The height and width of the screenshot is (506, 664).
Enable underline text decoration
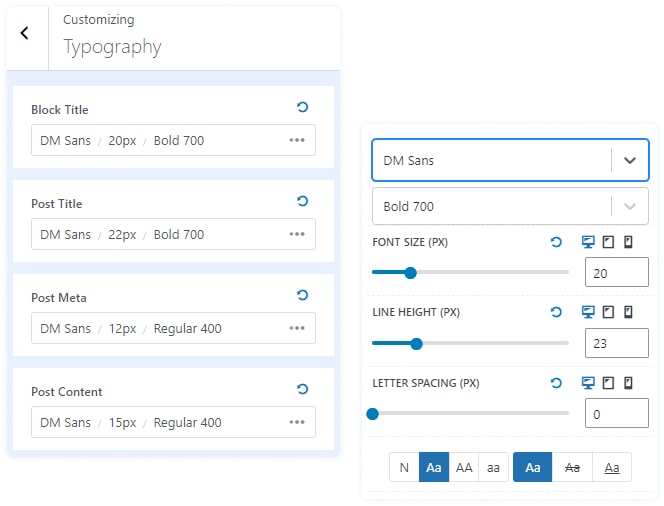click(611, 467)
